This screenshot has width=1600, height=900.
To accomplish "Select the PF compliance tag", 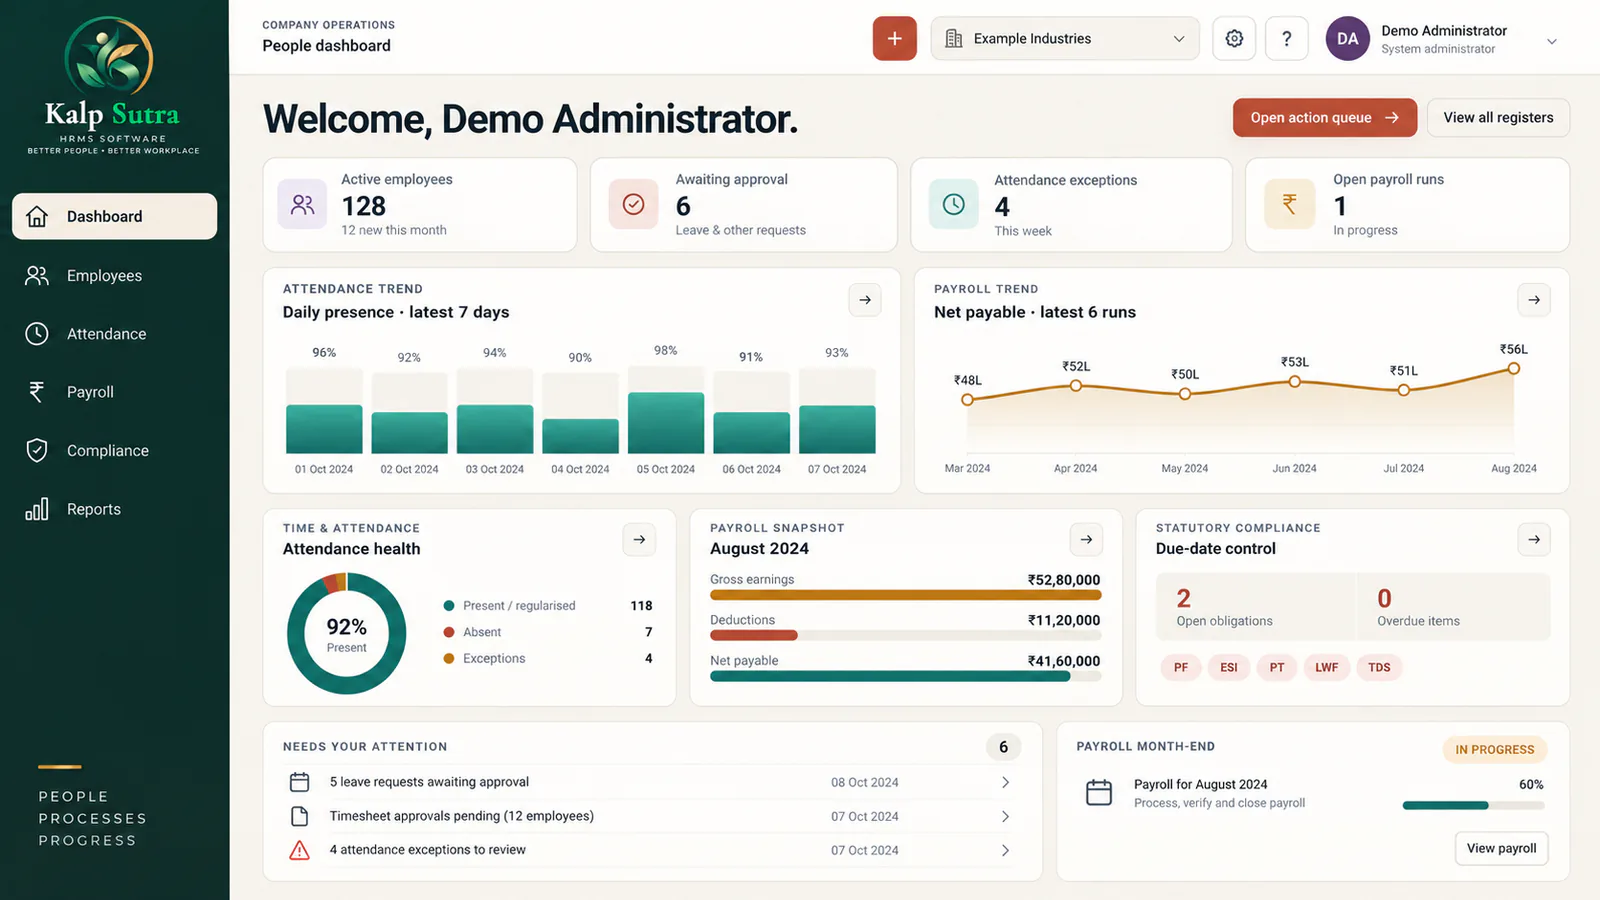I will (x=1181, y=667).
